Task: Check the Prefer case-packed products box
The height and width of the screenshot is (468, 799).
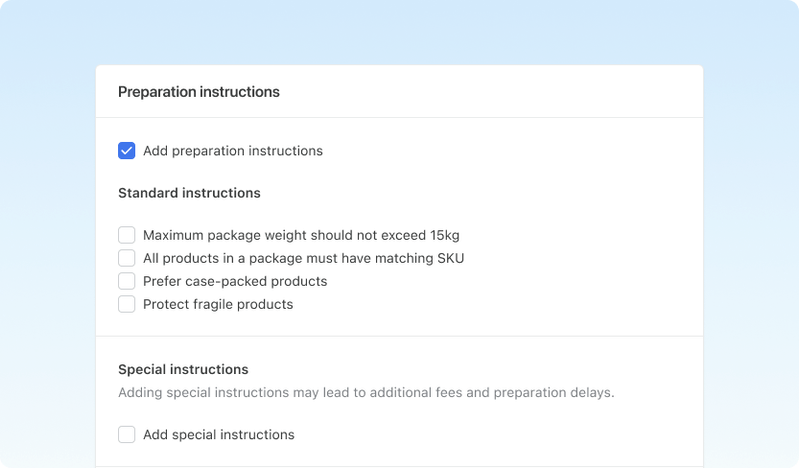Action: [x=127, y=281]
